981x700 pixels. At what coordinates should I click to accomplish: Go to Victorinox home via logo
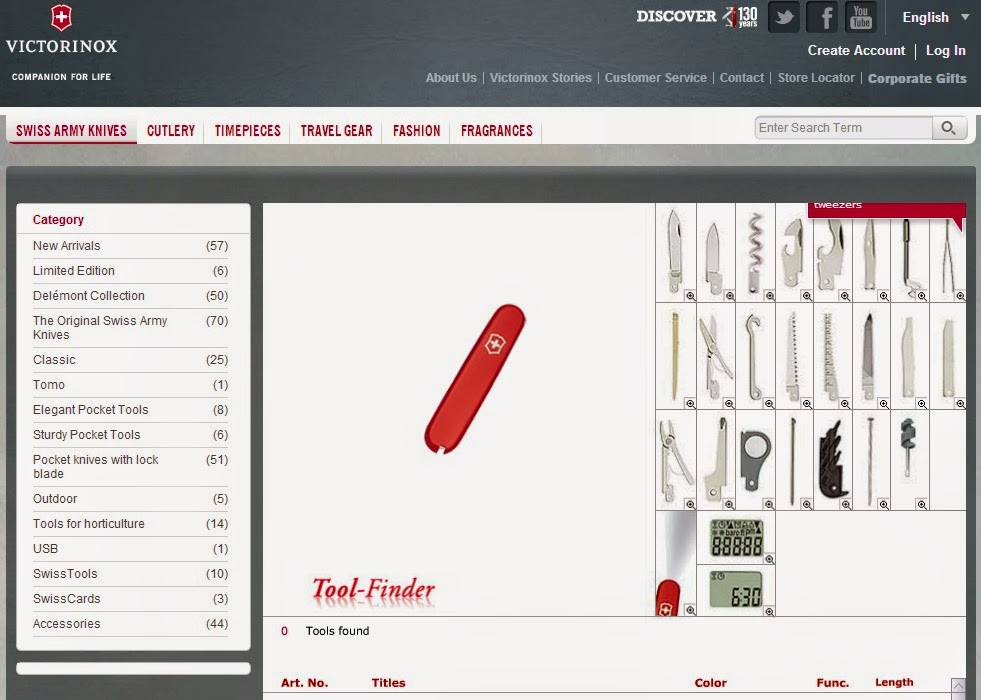(61, 43)
